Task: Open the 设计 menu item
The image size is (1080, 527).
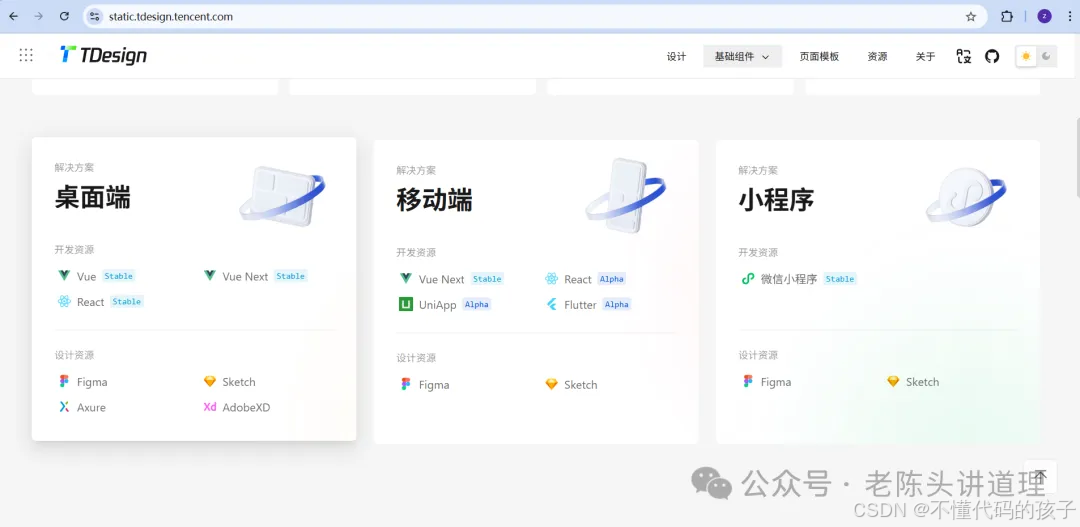Action: [676, 56]
